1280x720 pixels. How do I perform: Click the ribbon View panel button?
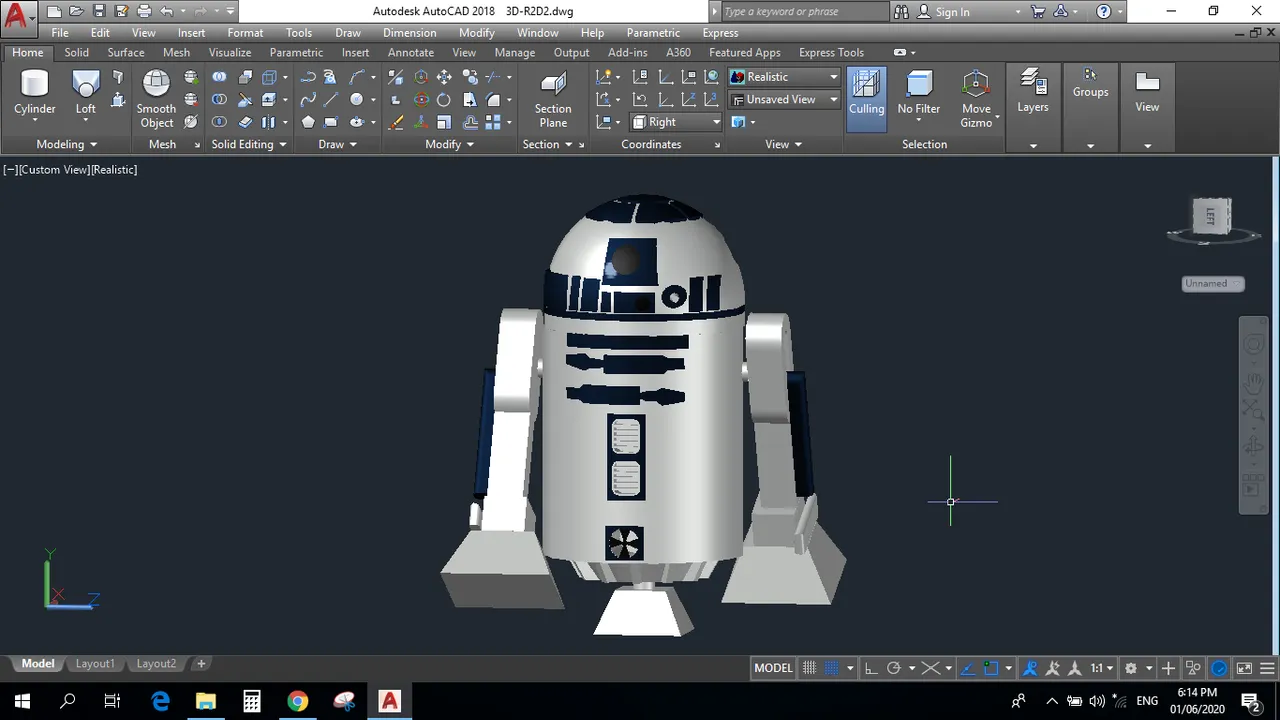(1147, 92)
